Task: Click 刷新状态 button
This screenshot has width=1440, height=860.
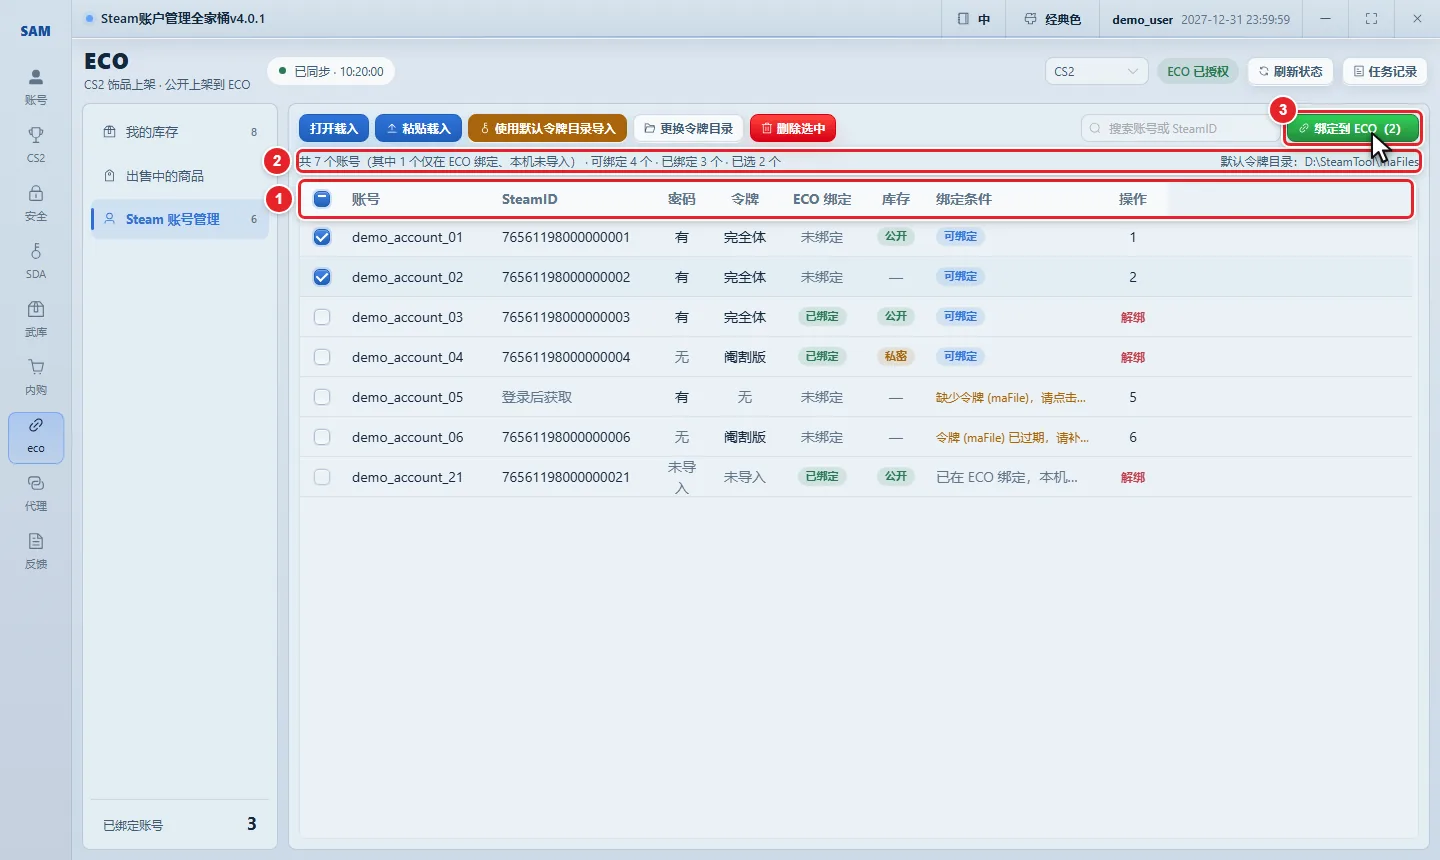Action: 1290,71
